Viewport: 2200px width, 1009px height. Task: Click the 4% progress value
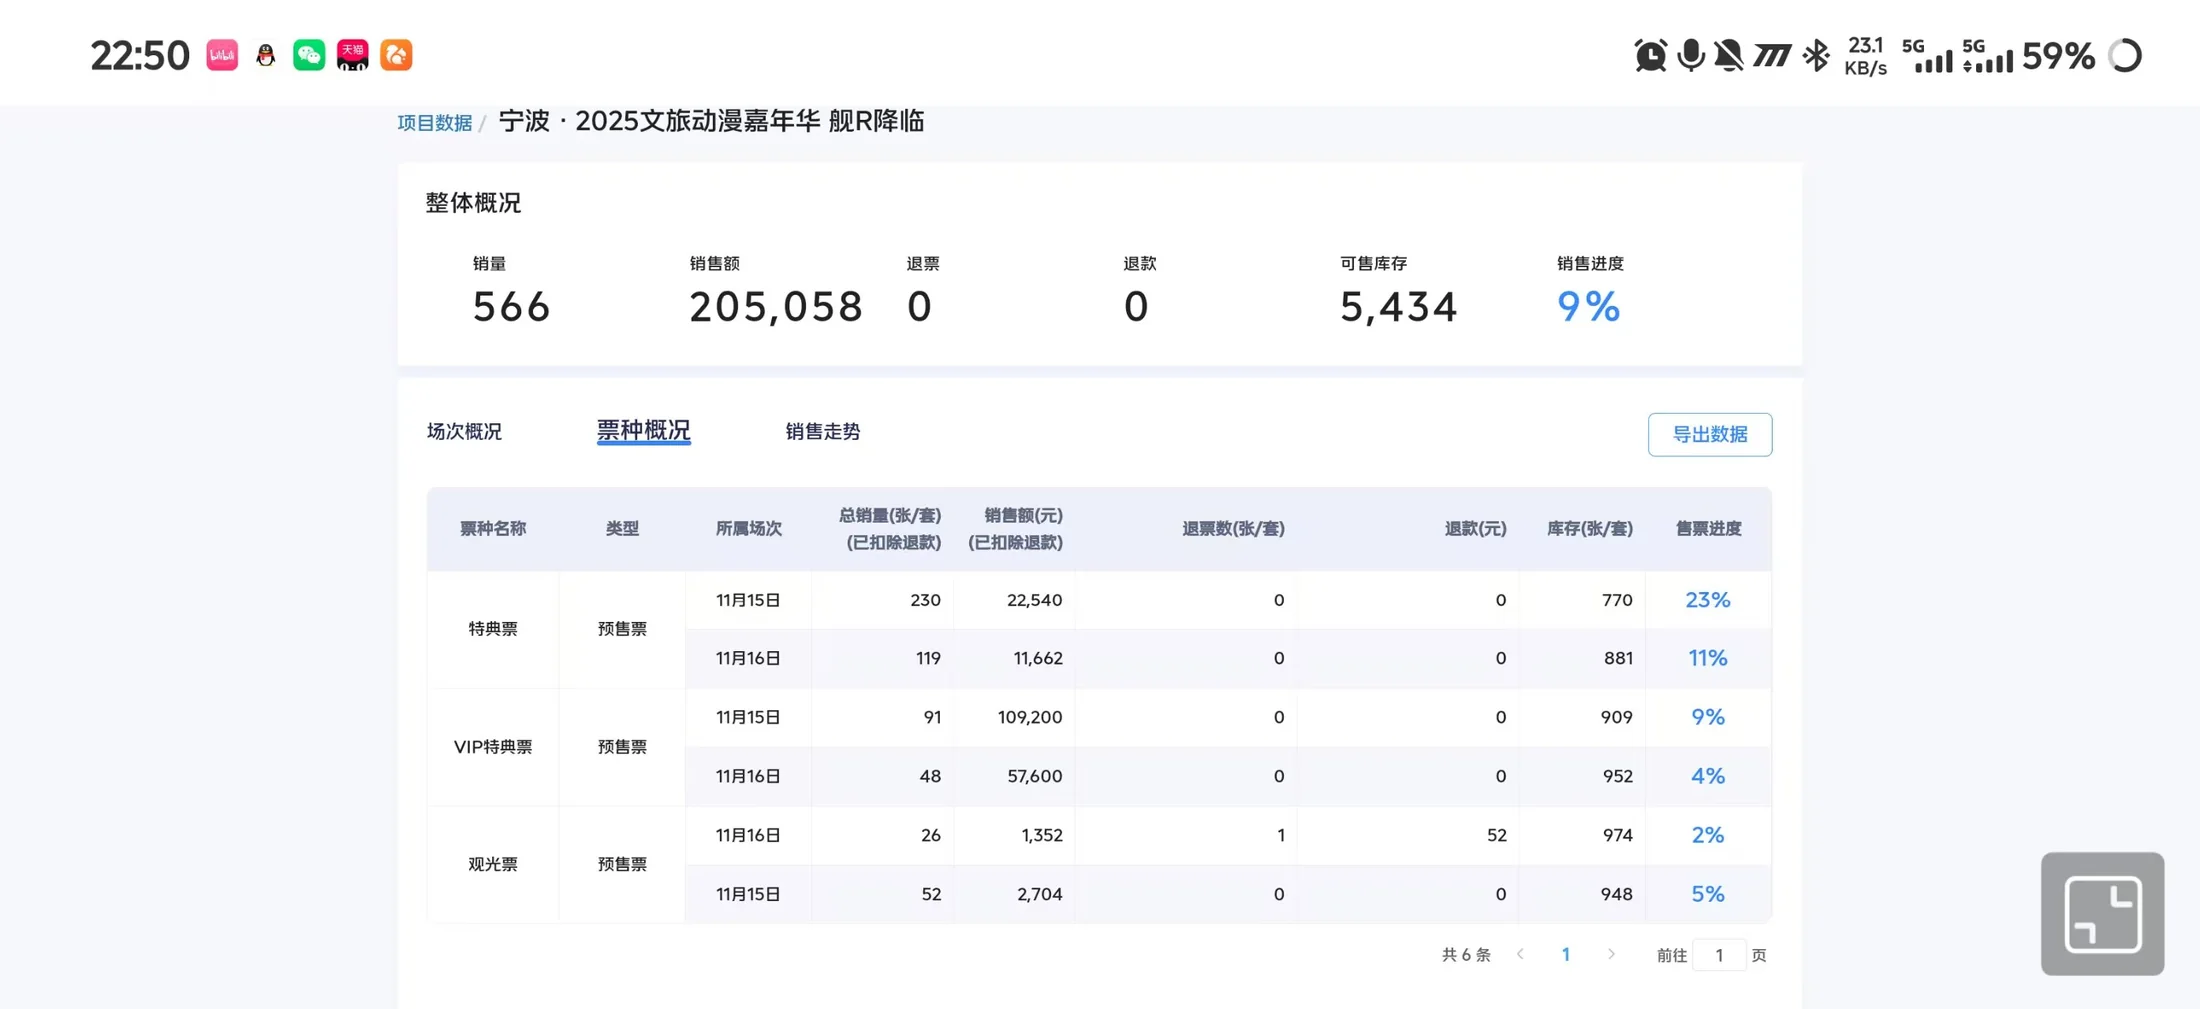[x=1708, y=776]
